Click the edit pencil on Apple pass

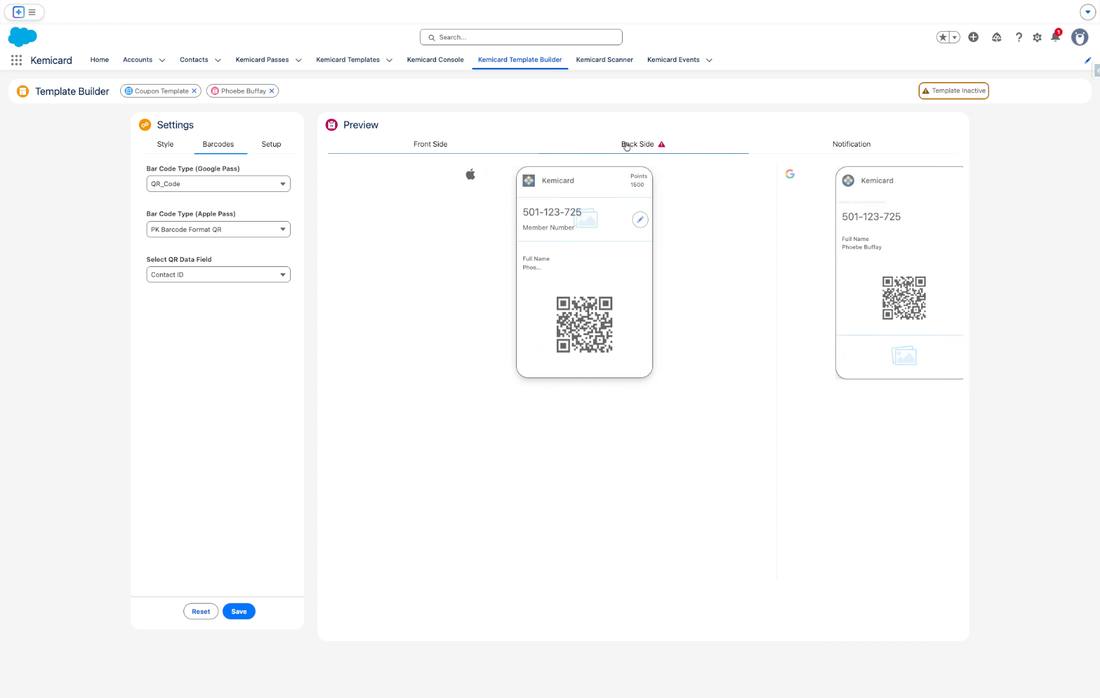(640, 220)
